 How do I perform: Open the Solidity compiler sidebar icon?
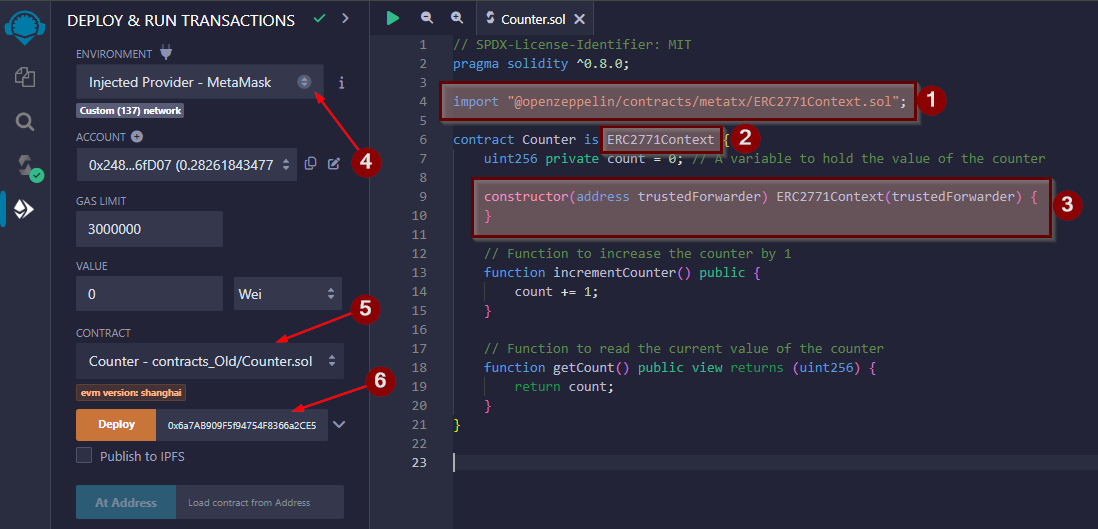[x=25, y=165]
